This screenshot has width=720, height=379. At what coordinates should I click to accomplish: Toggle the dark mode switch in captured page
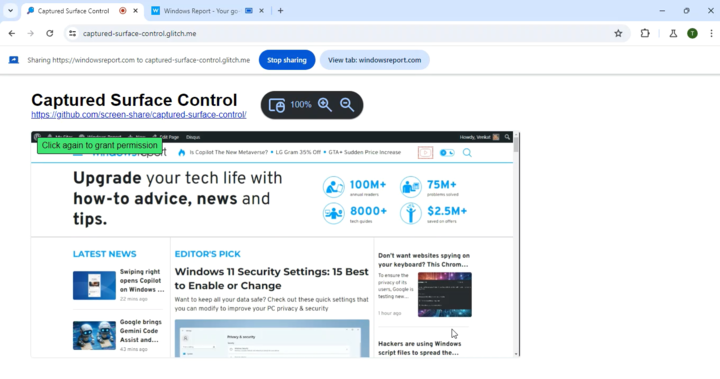point(447,153)
